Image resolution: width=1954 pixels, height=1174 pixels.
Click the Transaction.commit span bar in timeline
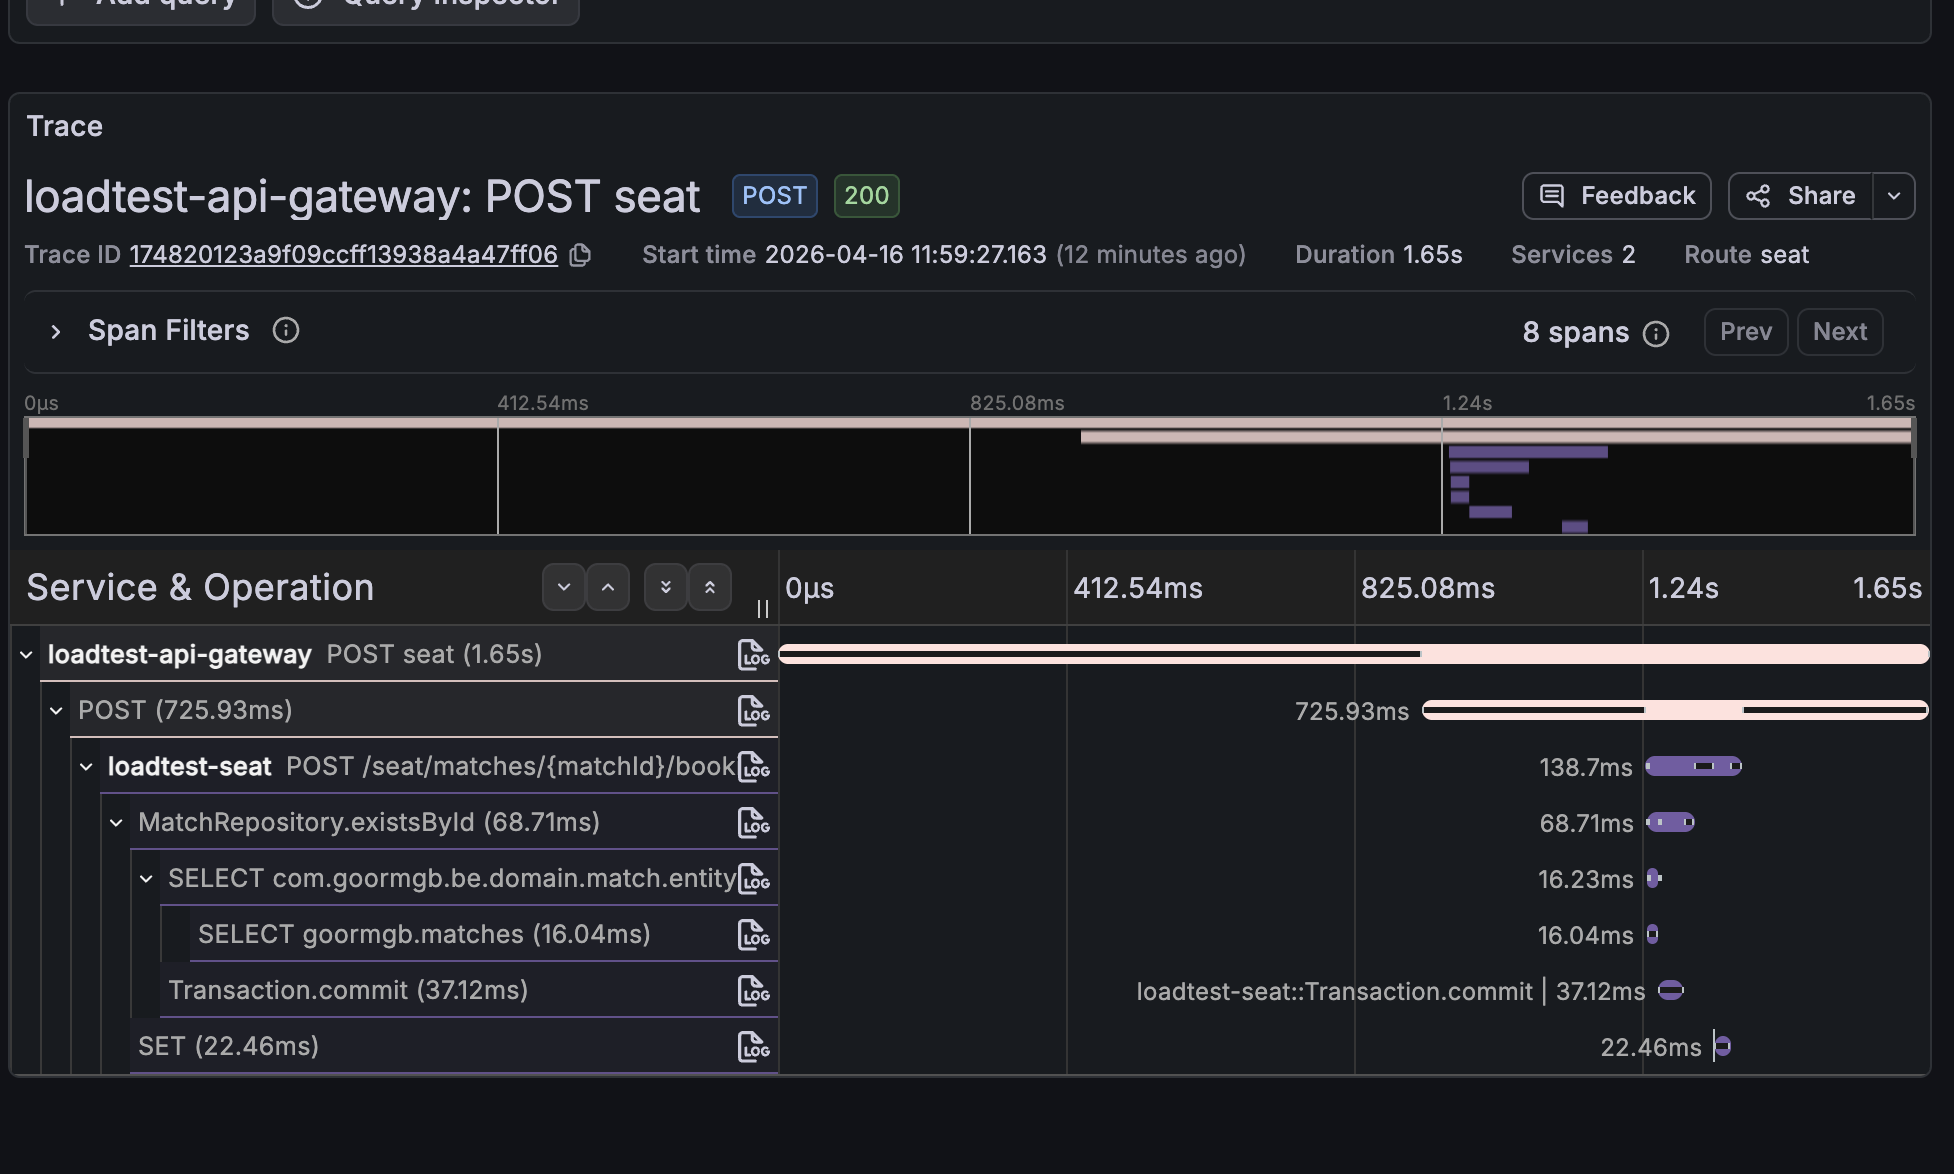1671,990
